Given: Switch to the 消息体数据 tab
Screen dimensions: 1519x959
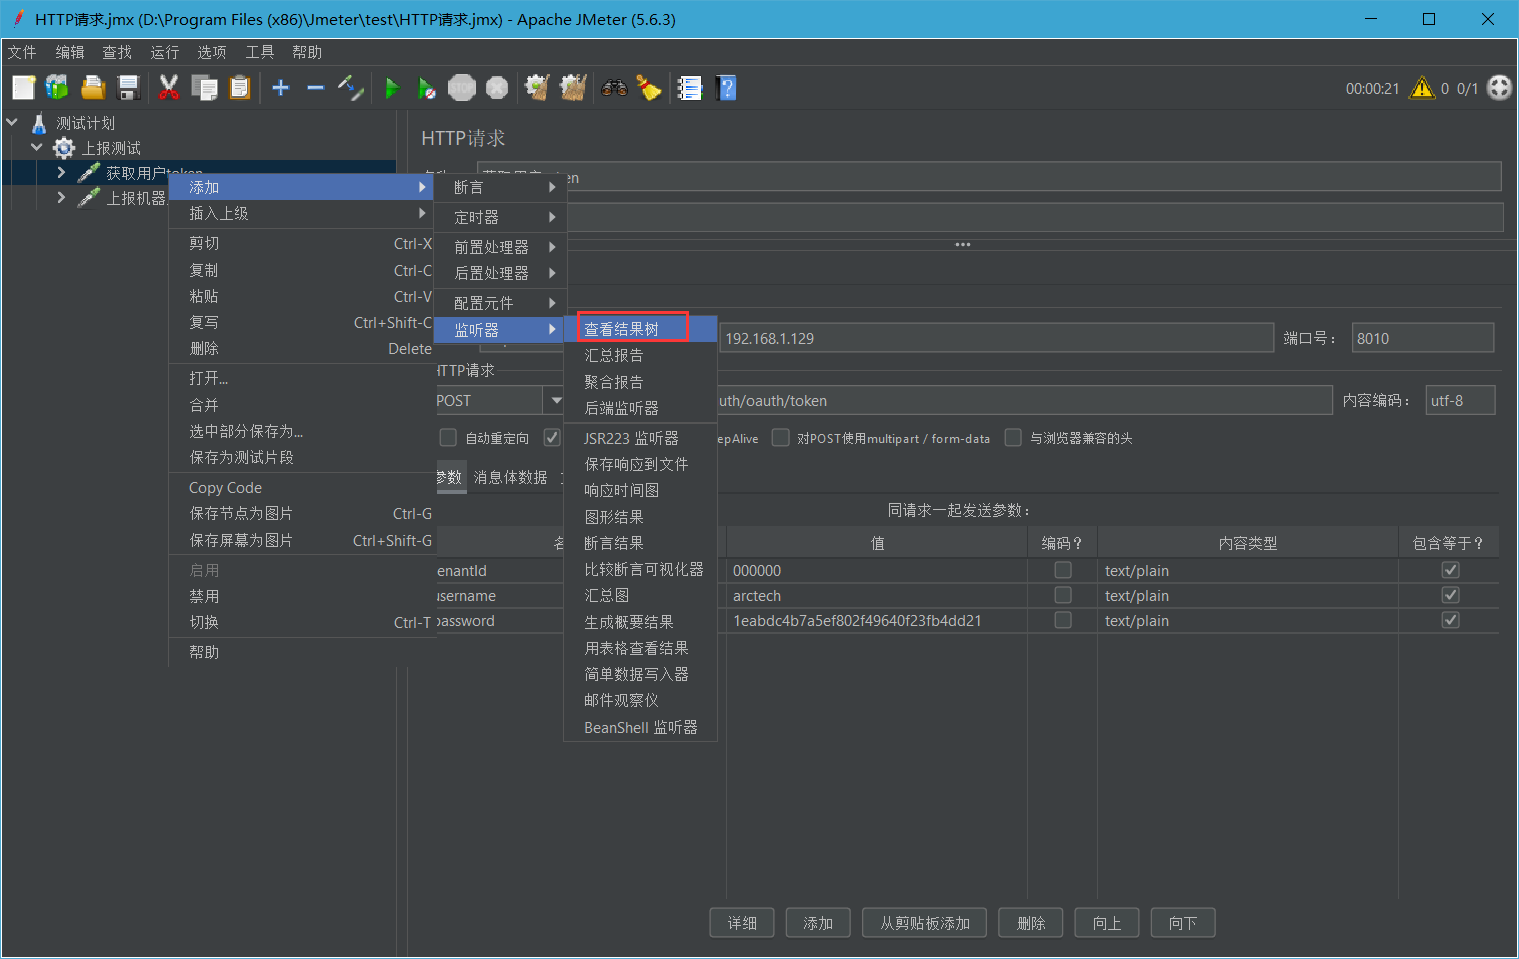Looking at the screenshot, I should click(x=510, y=477).
